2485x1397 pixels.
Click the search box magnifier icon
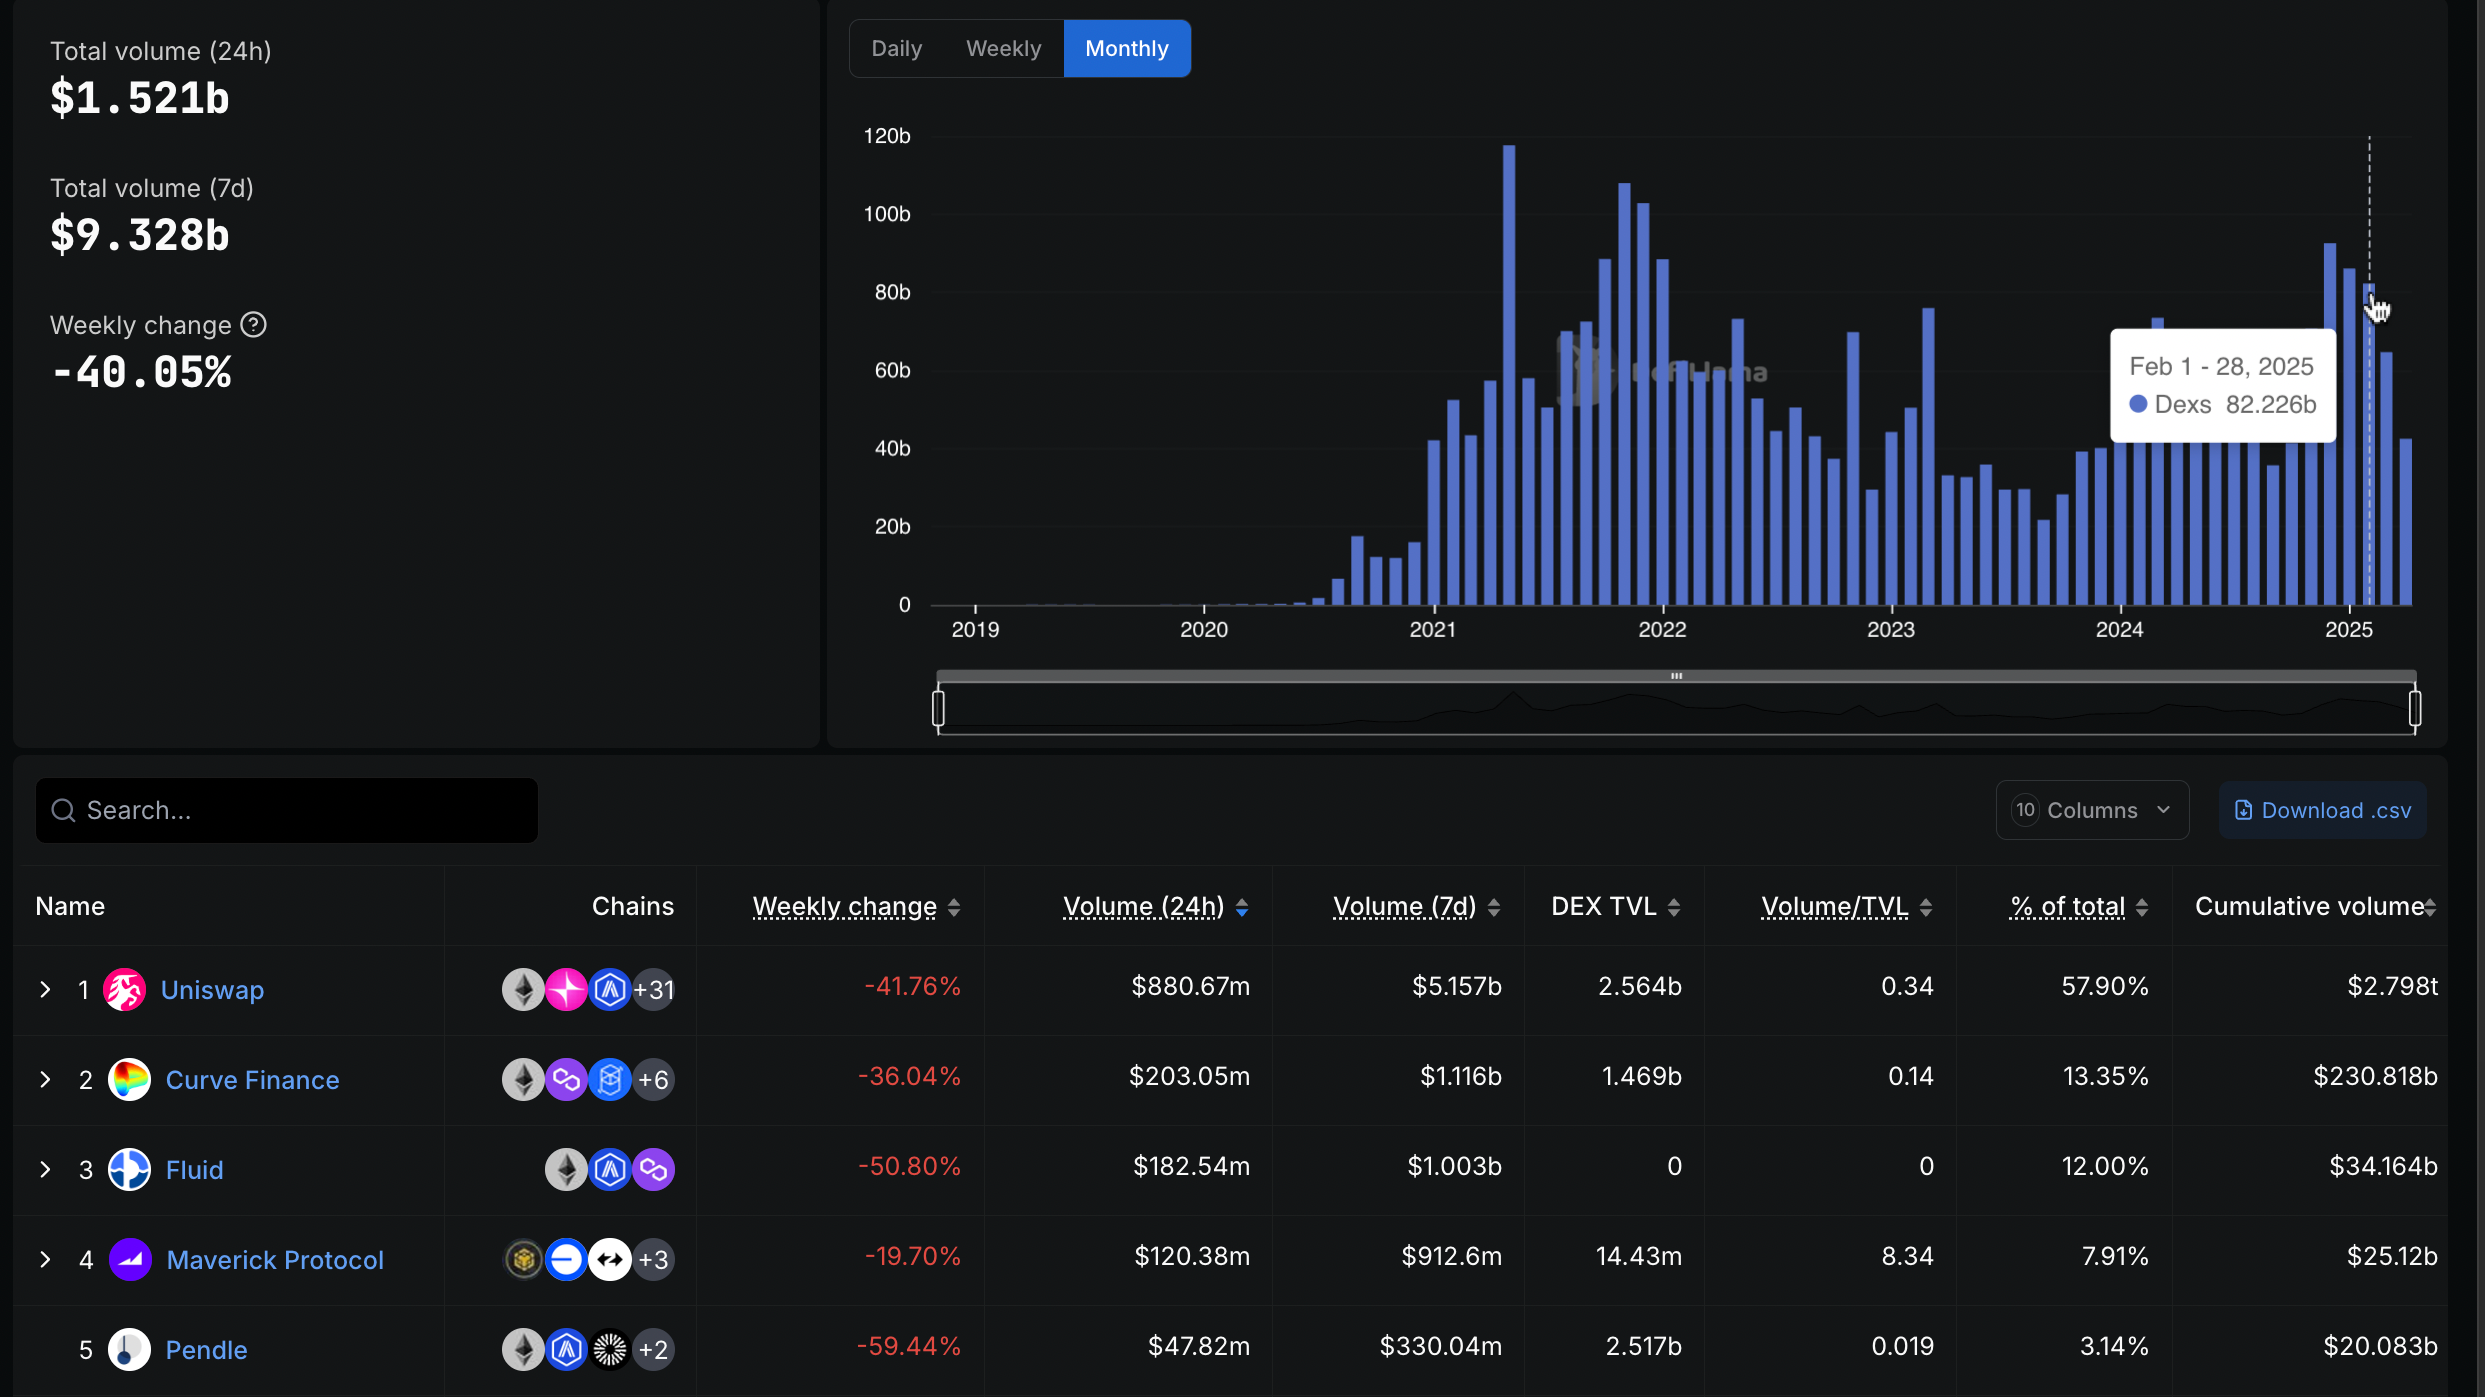click(63, 810)
